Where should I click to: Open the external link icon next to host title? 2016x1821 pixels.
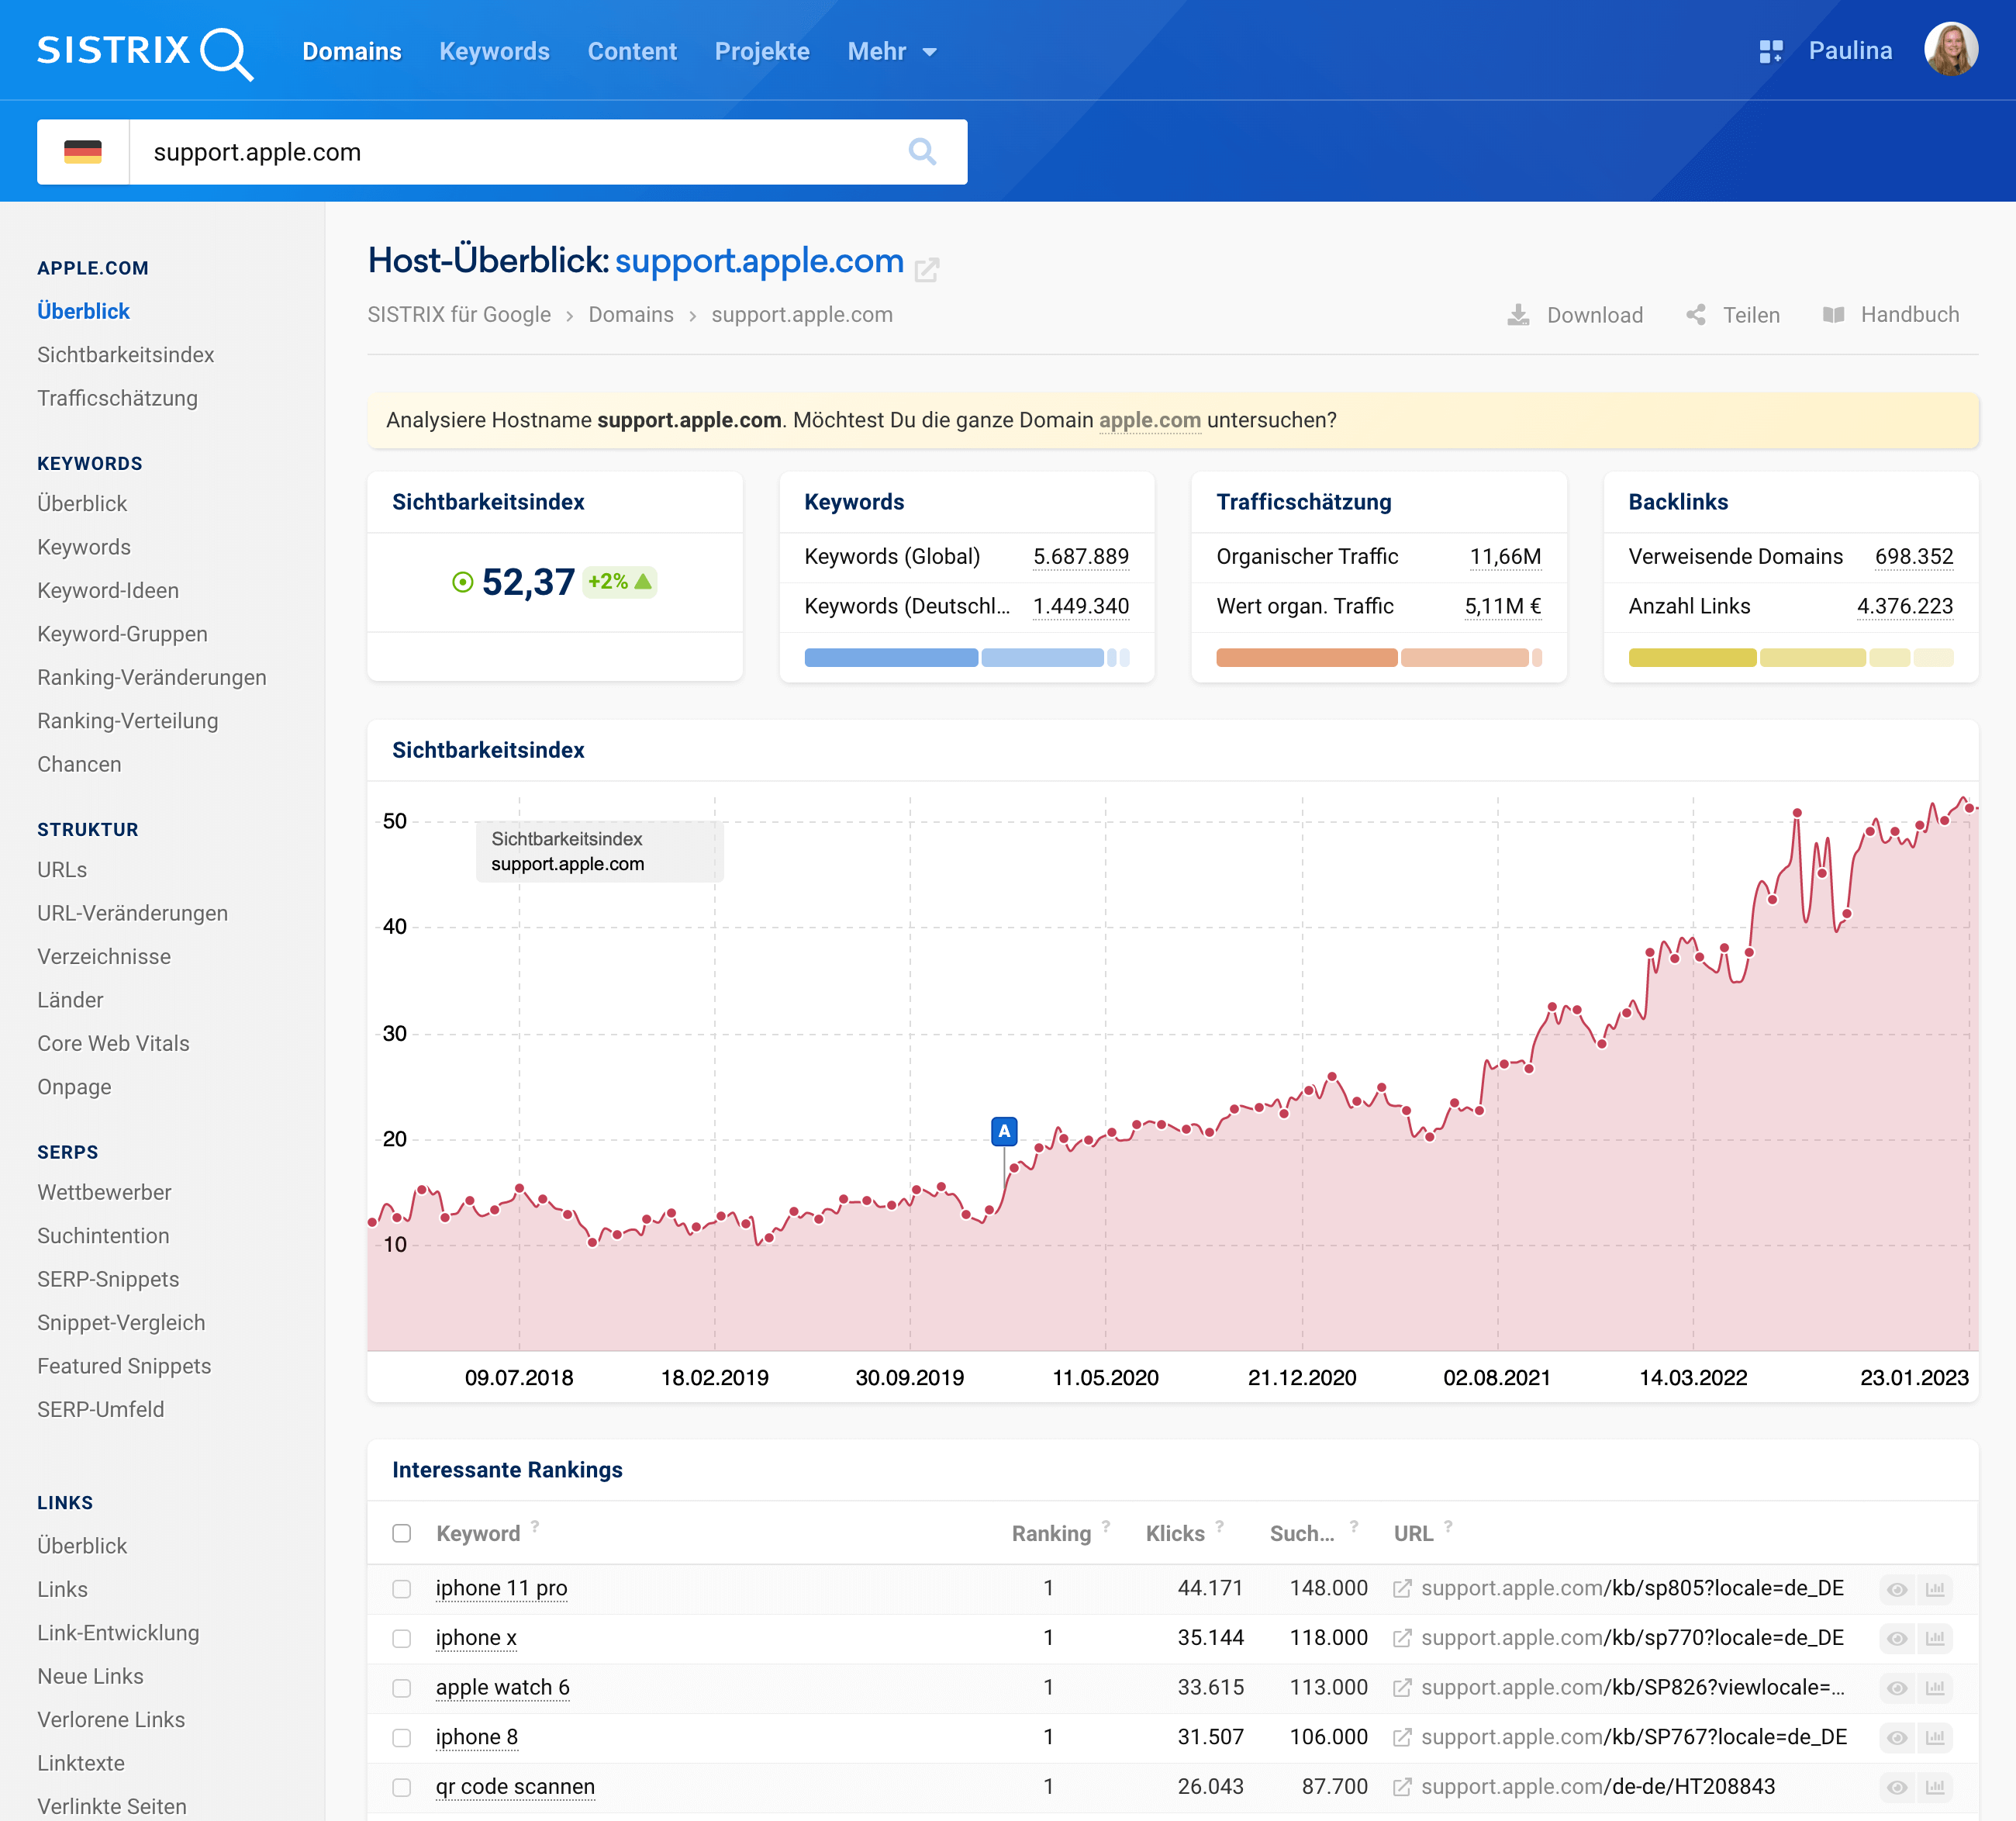[927, 269]
